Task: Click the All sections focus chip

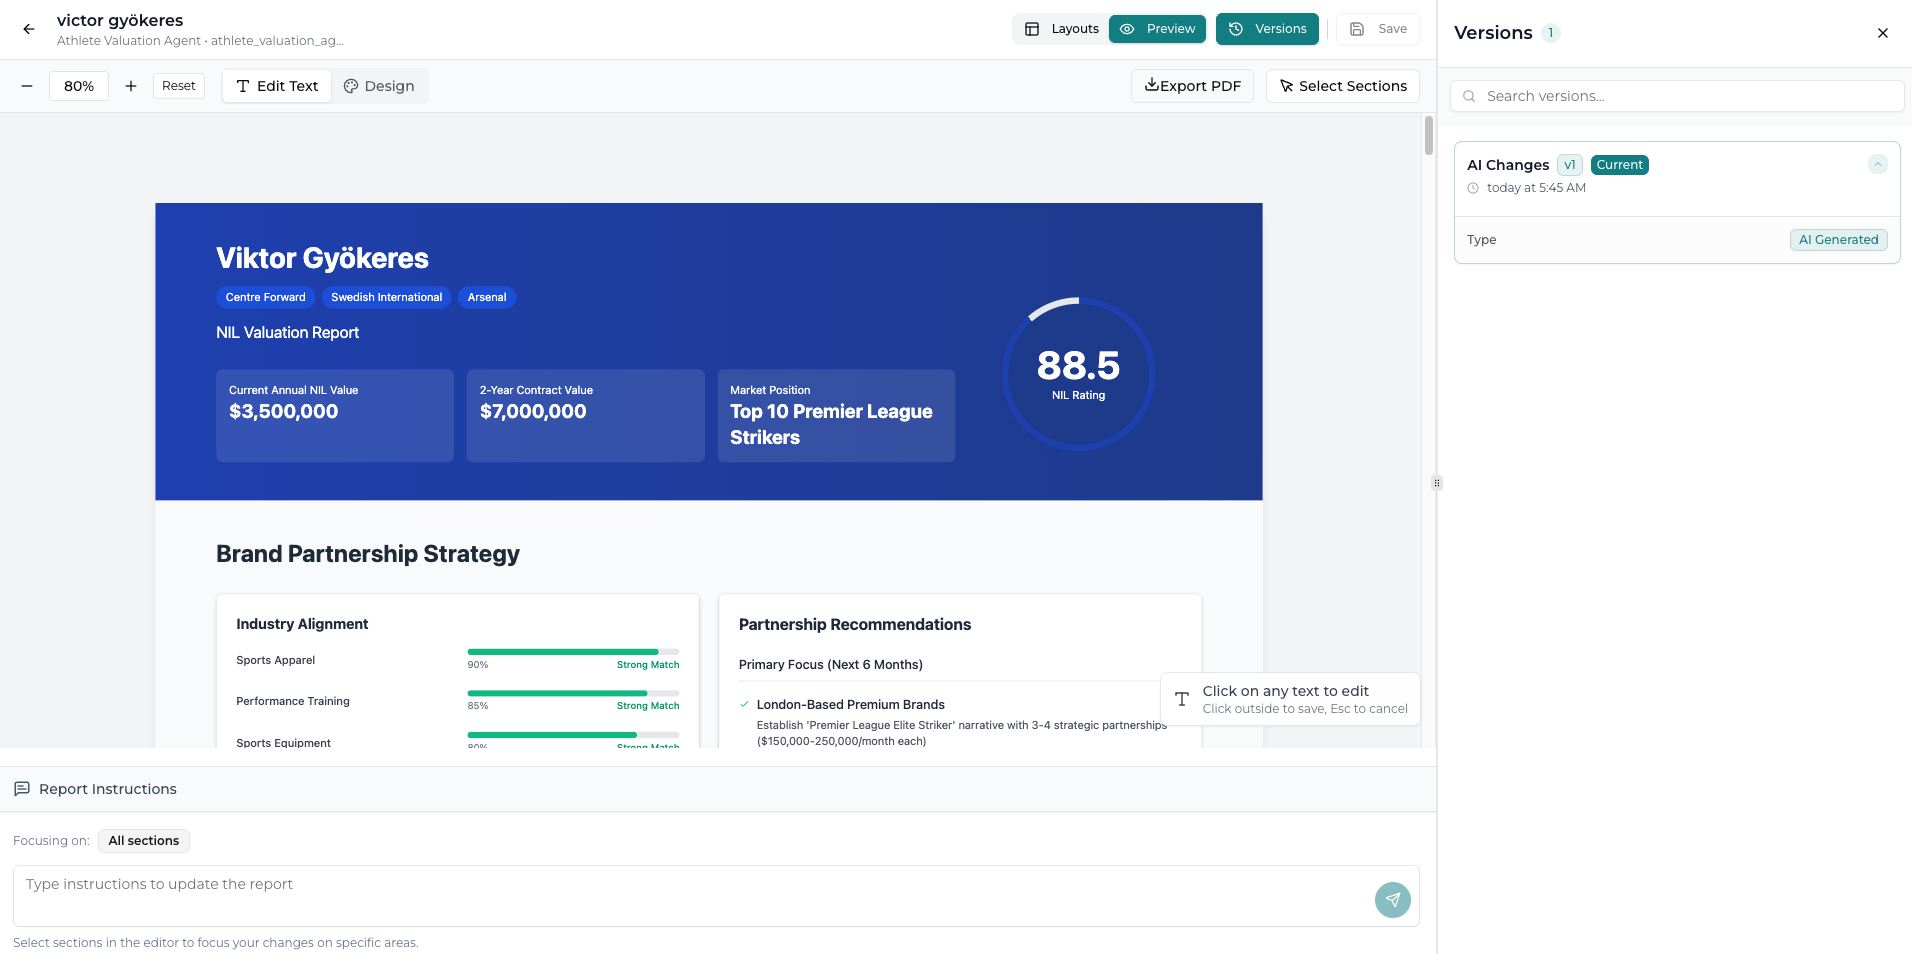Action: [144, 841]
